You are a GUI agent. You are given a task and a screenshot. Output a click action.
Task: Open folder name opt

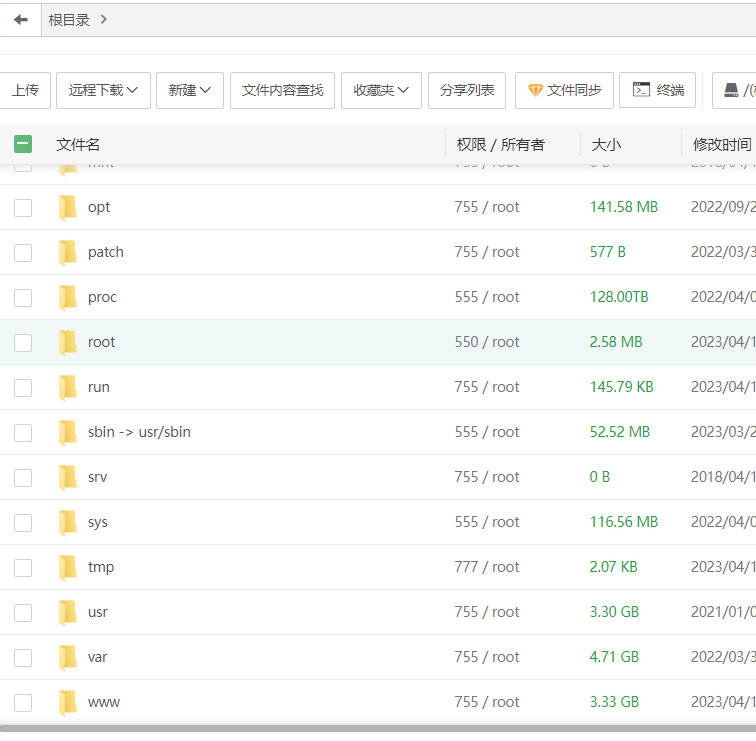99,207
